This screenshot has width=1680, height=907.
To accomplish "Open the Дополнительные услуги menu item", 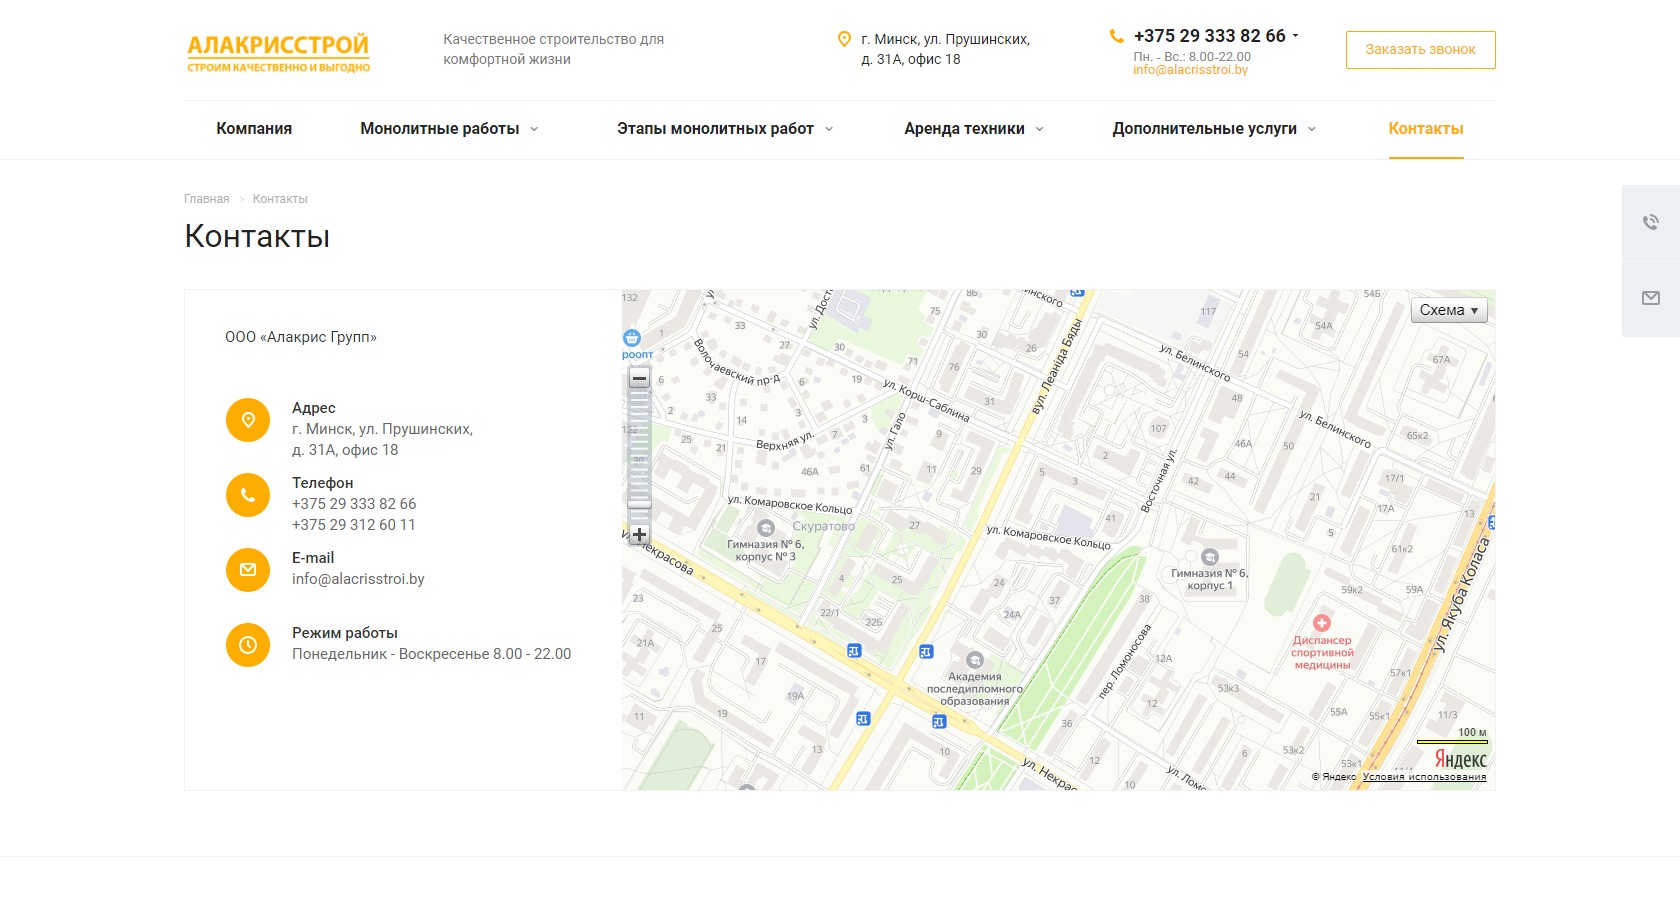I will 1213,129.
